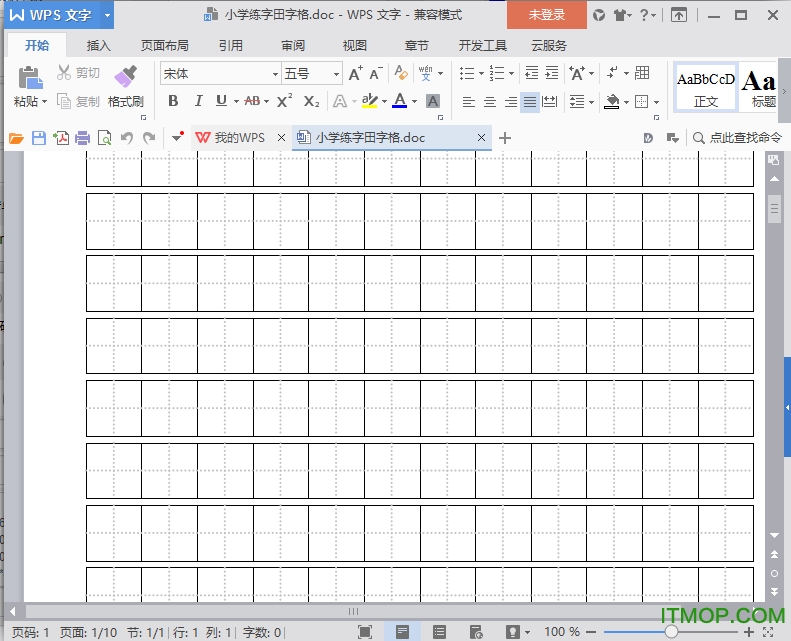Open the 页面布局 ribbon tab
This screenshot has width=791, height=641.
(x=164, y=46)
